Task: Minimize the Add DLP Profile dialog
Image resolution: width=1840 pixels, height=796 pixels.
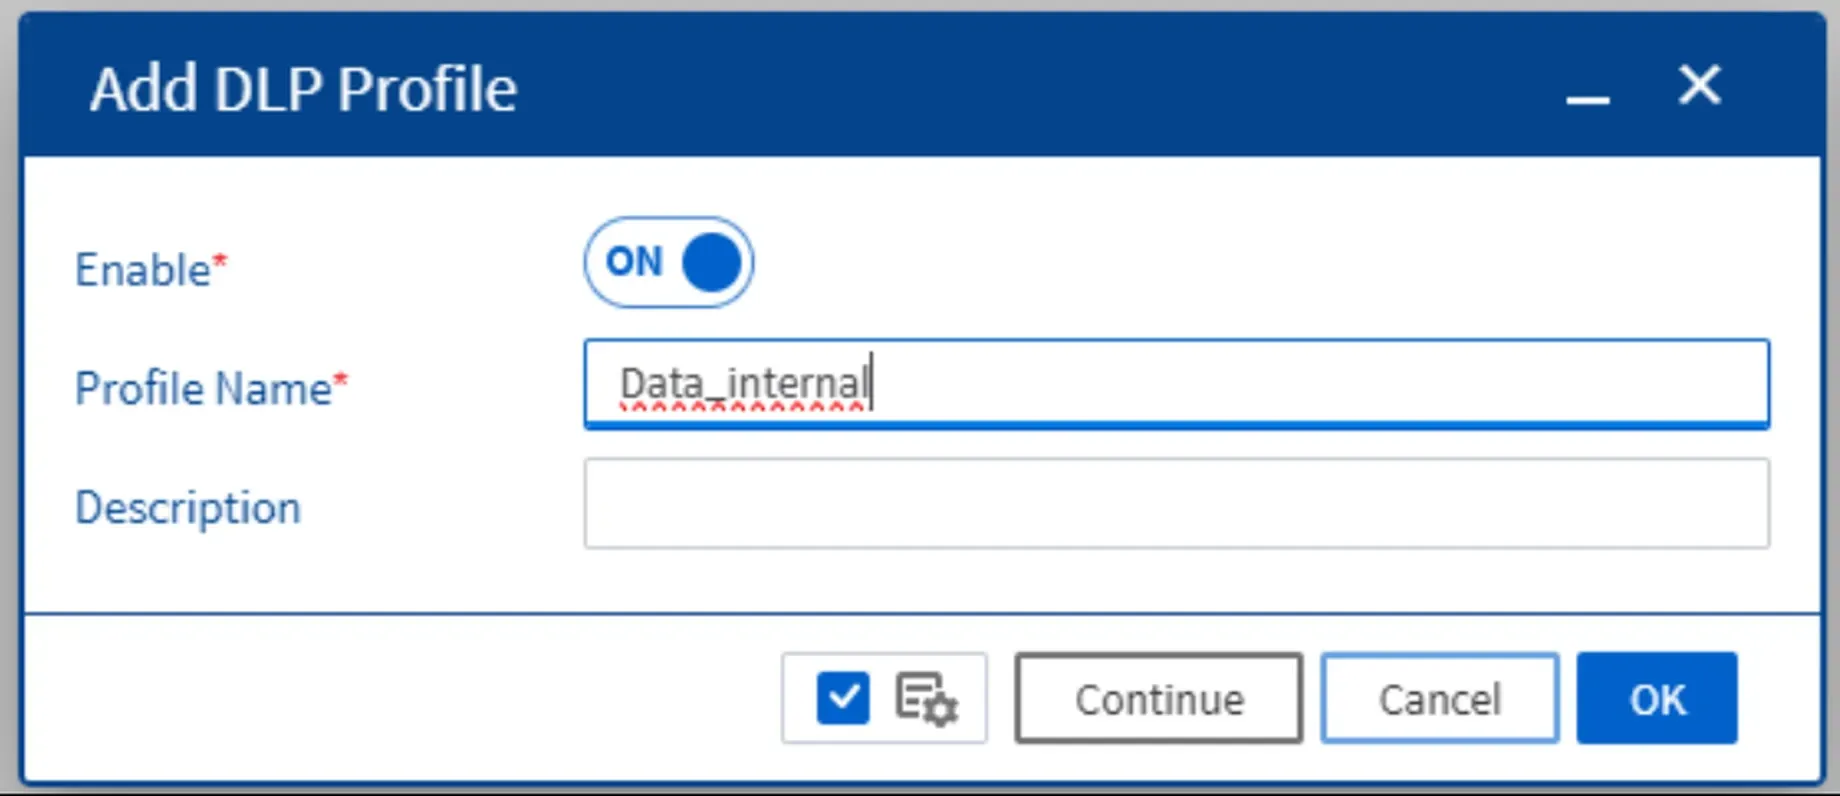Action: (1587, 98)
